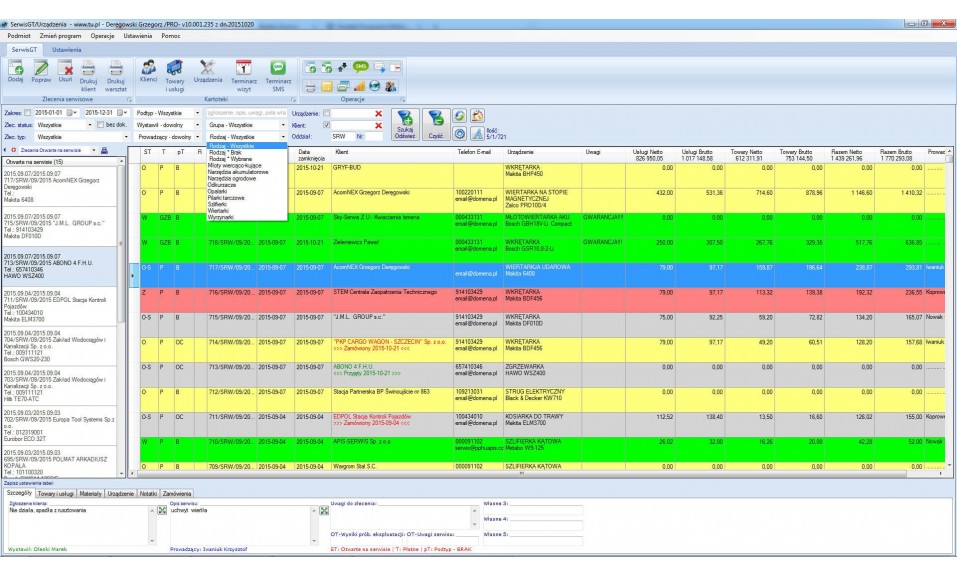The image size is (957, 577).
Task: Open Terminarz wizyt calendar
Action: [242, 67]
